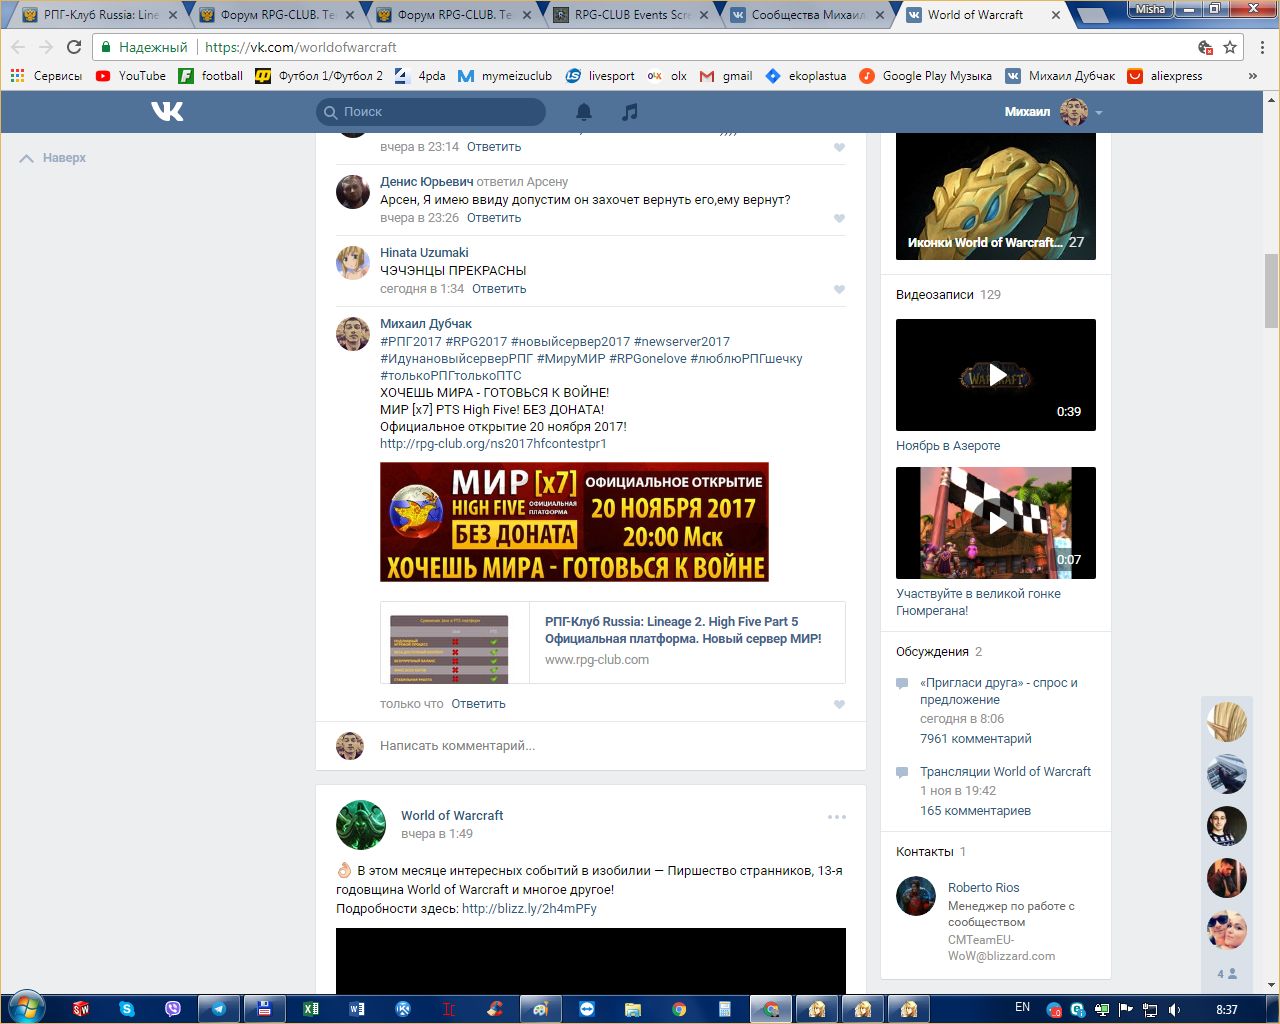This screenshot has width=1280, height=1024.
Task: Close the World of Warcraft tab
Action: (x=1056, y=15)
